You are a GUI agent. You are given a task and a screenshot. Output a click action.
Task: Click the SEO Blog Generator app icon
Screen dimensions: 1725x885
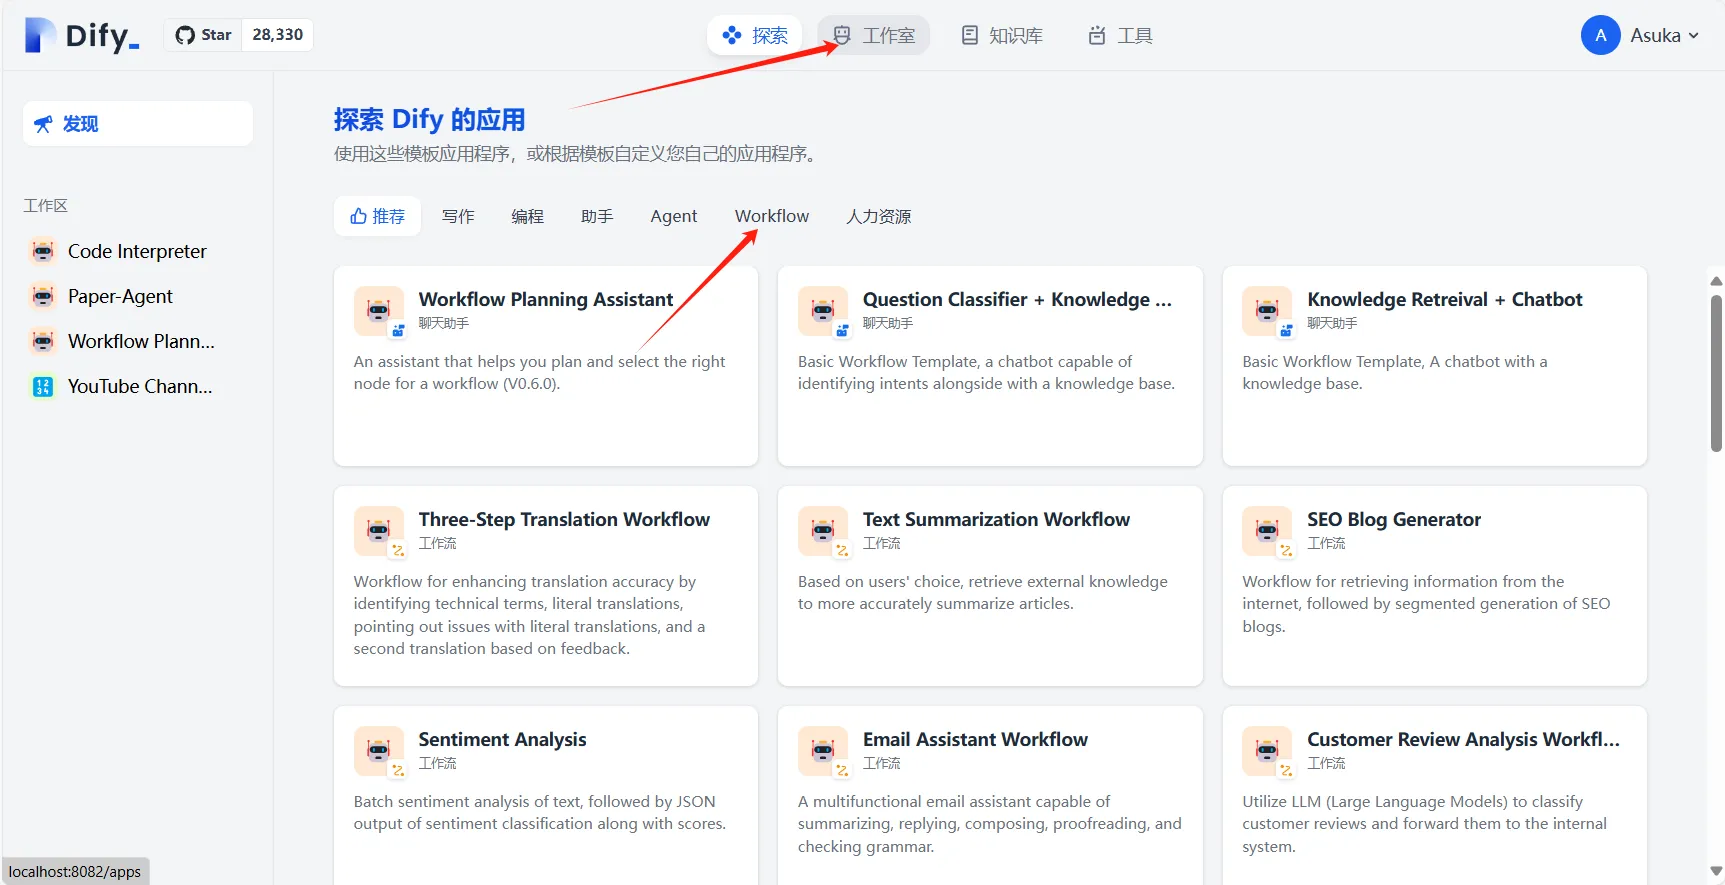pyautogui.click(x=1267, y=531)
